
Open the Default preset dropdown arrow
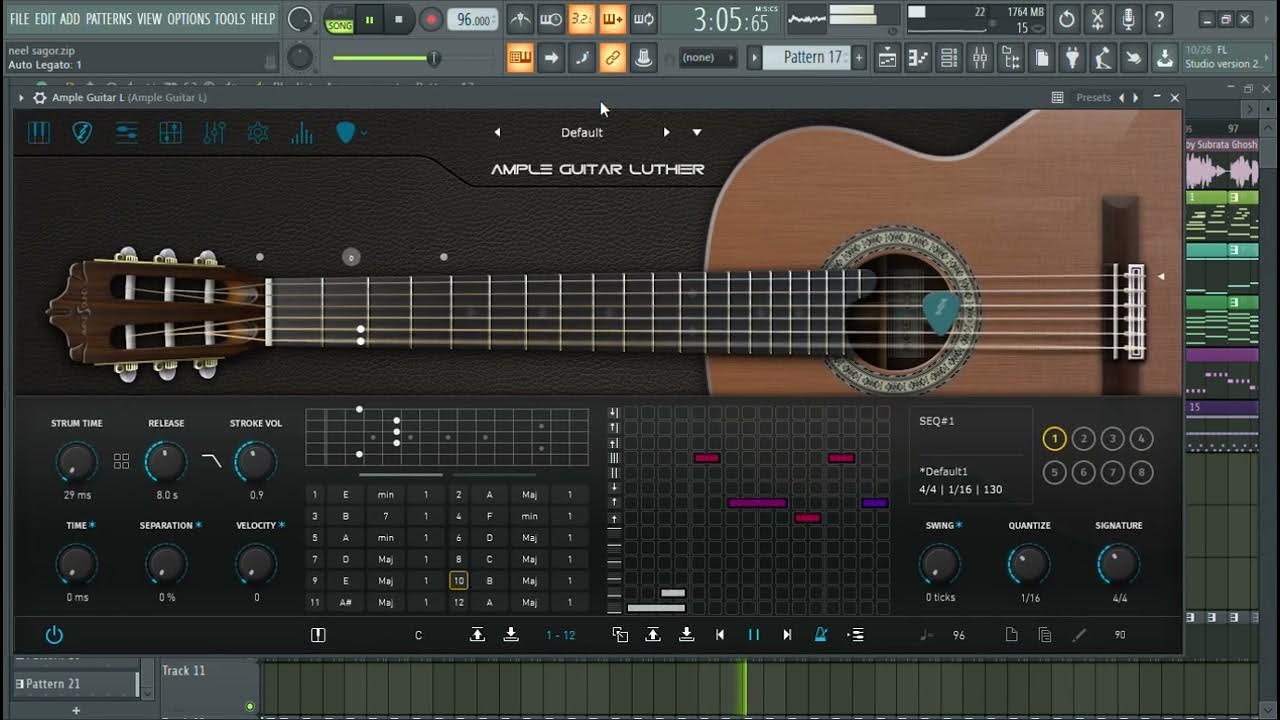coord(697,132)
